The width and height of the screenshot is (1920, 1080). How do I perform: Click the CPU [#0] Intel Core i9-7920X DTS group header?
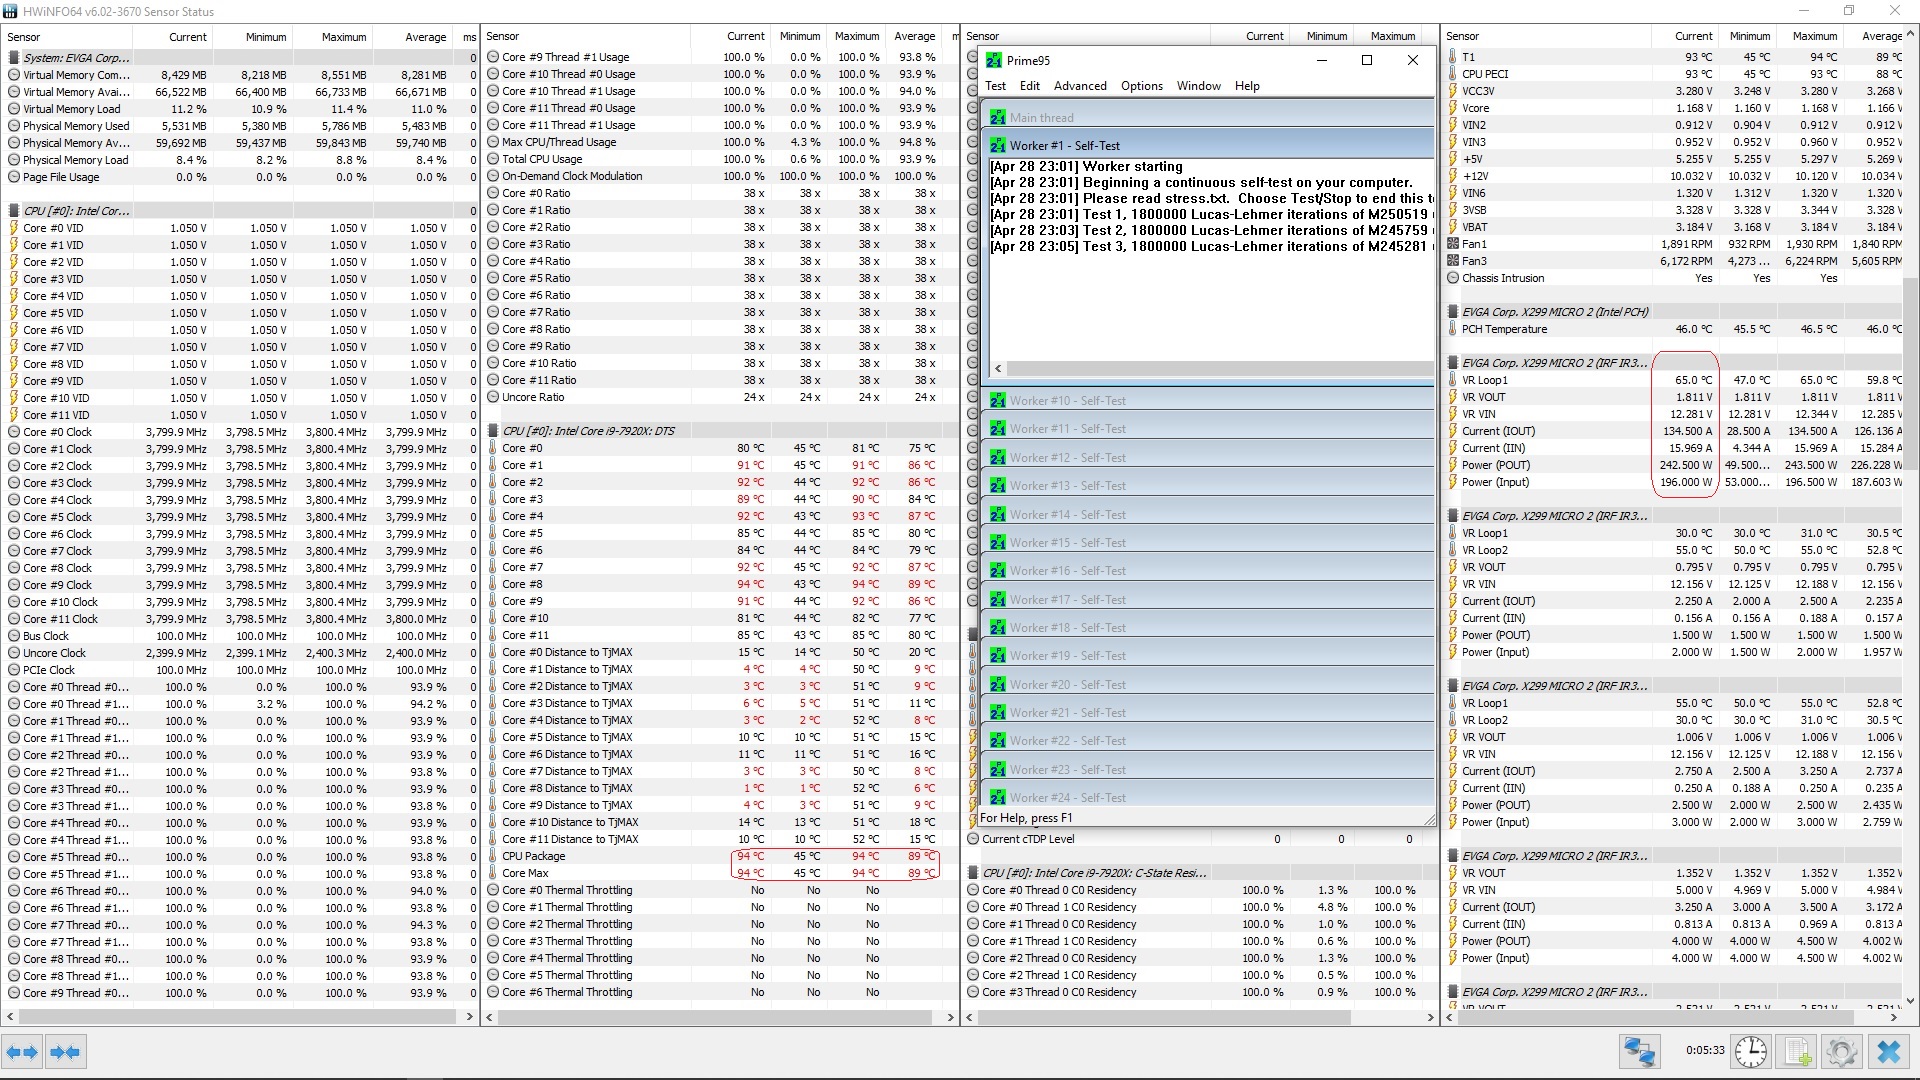click(588, 431)
